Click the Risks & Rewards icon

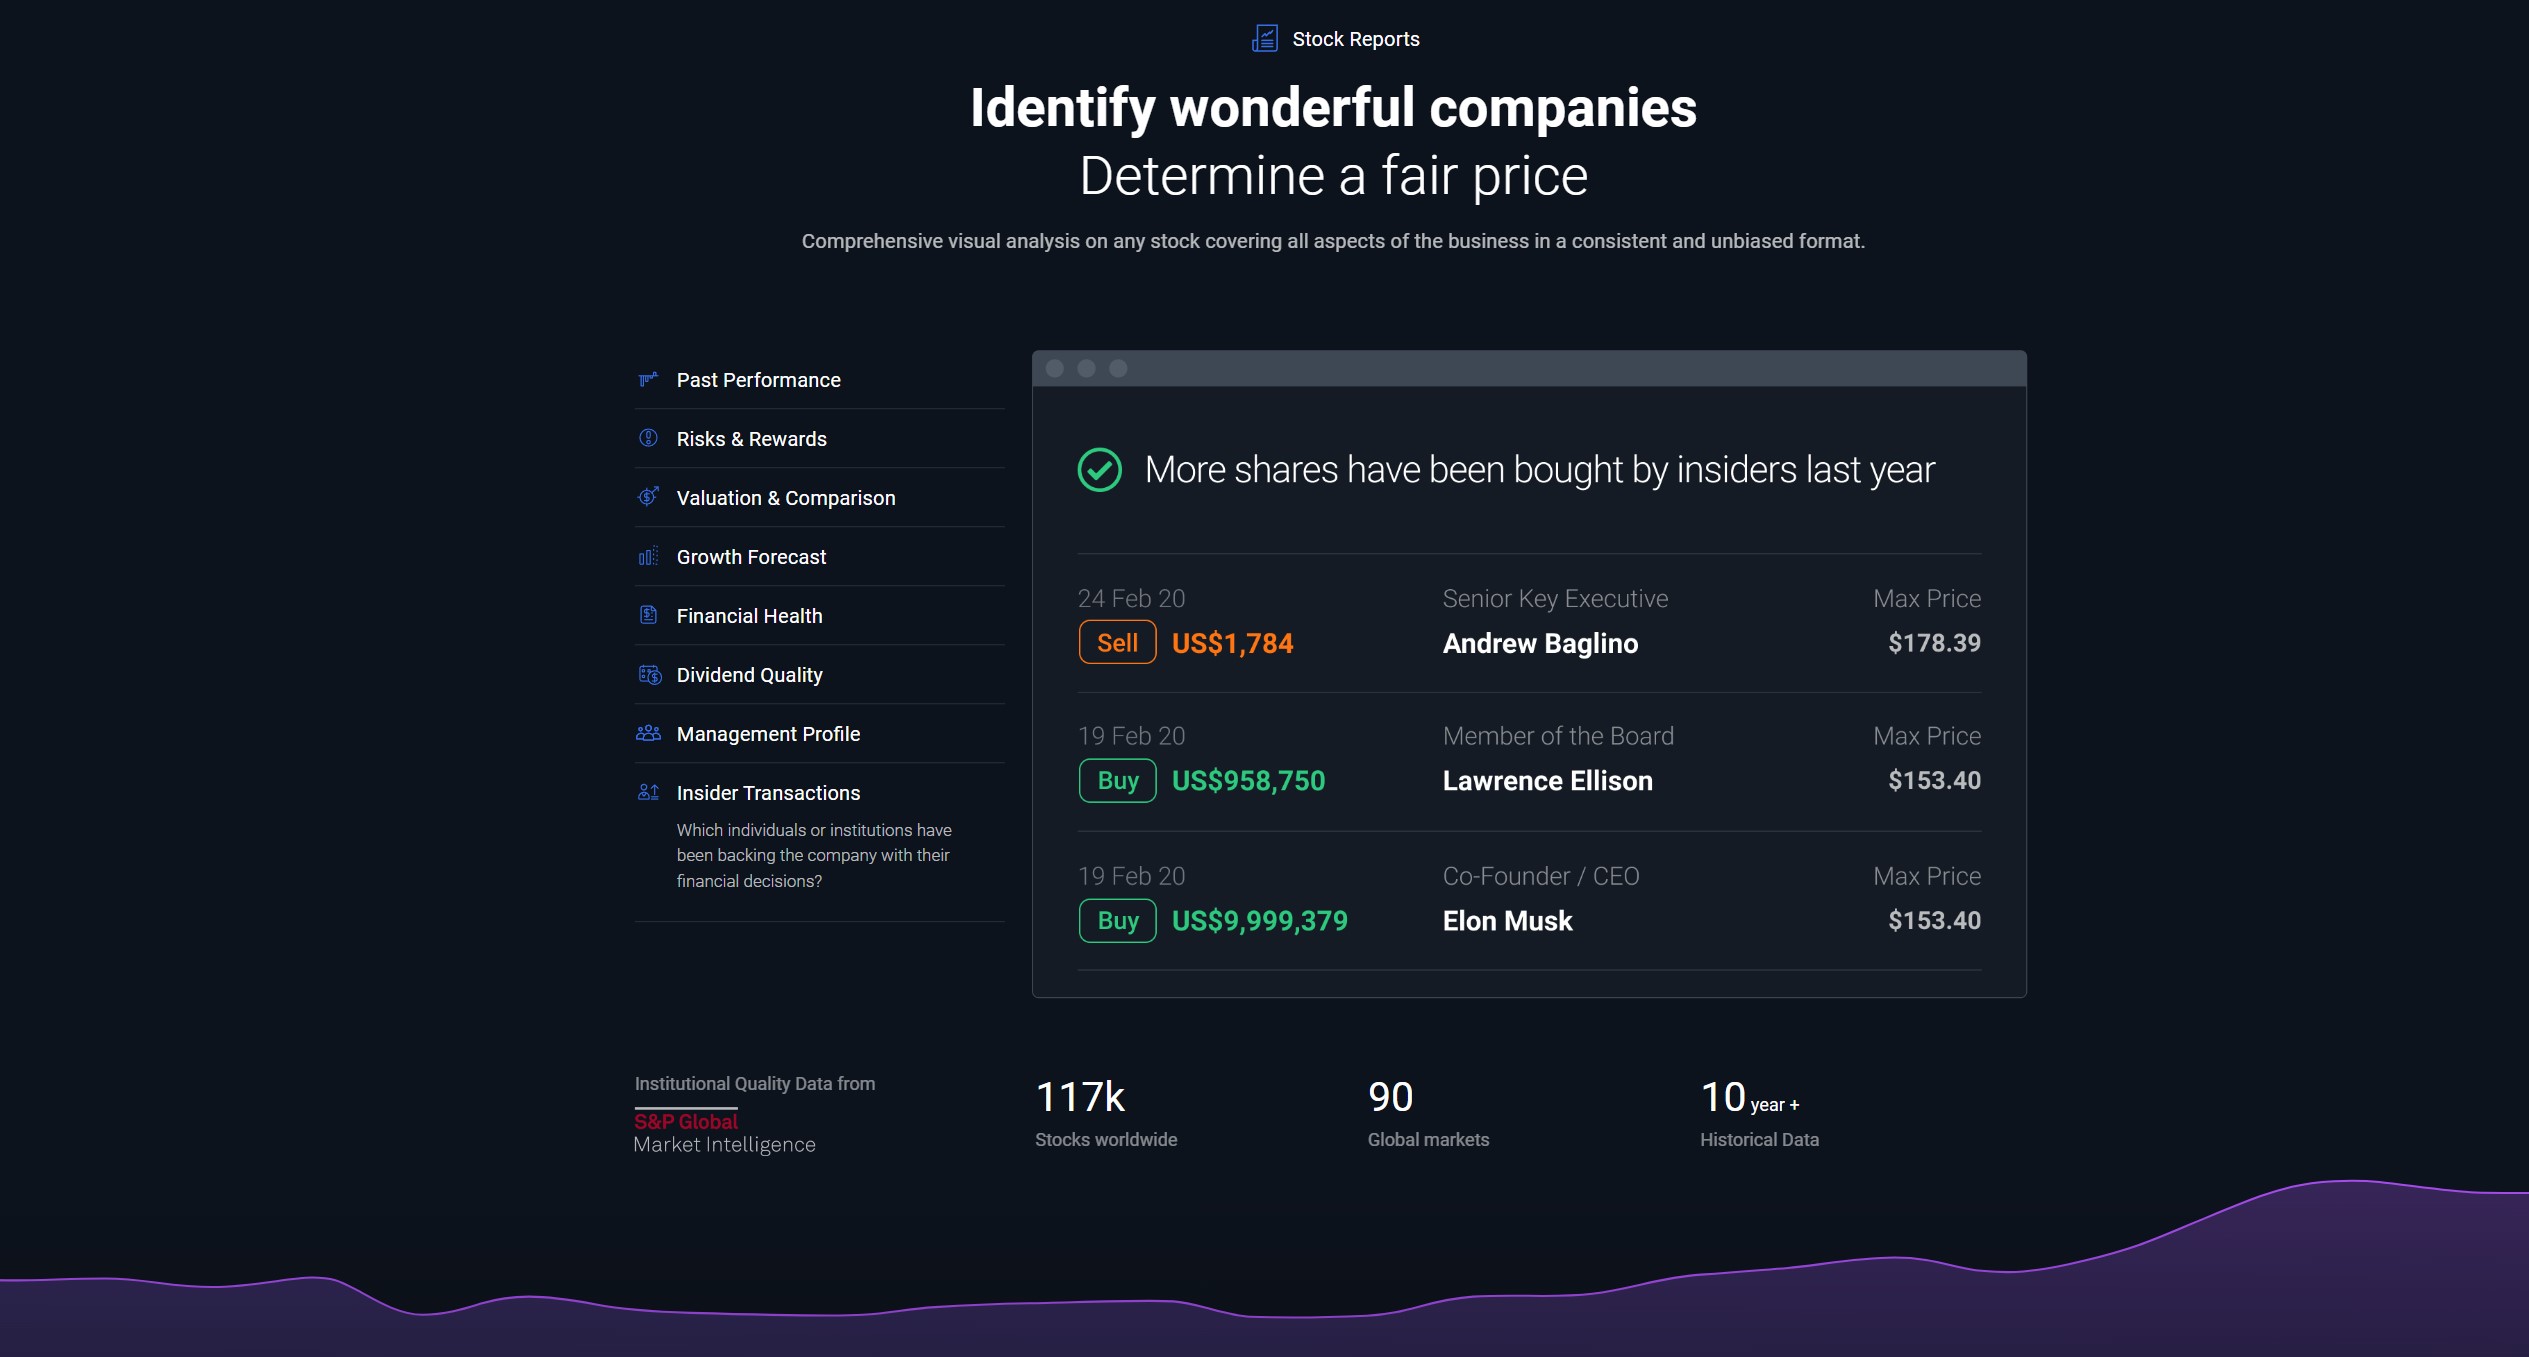pos(648,438)
